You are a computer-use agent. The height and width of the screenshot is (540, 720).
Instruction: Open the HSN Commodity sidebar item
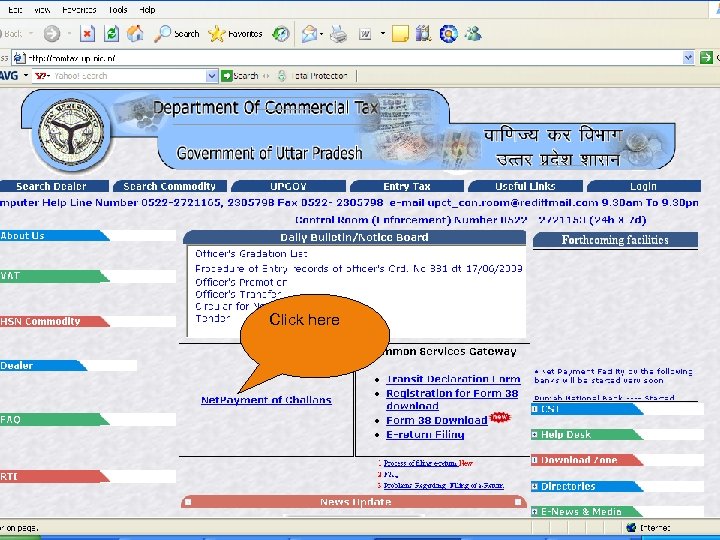54,321
